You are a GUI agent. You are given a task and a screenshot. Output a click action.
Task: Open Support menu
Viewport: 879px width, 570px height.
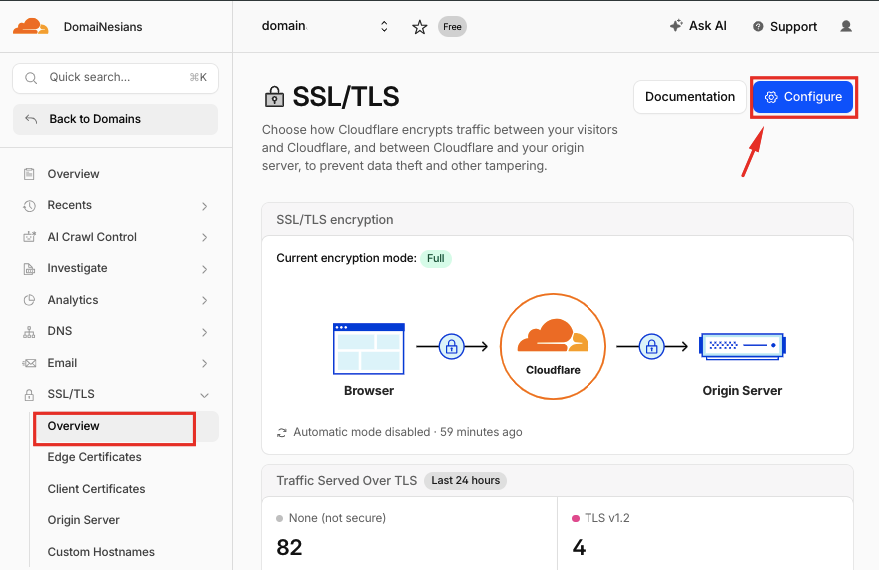click(x=785, y=26)
